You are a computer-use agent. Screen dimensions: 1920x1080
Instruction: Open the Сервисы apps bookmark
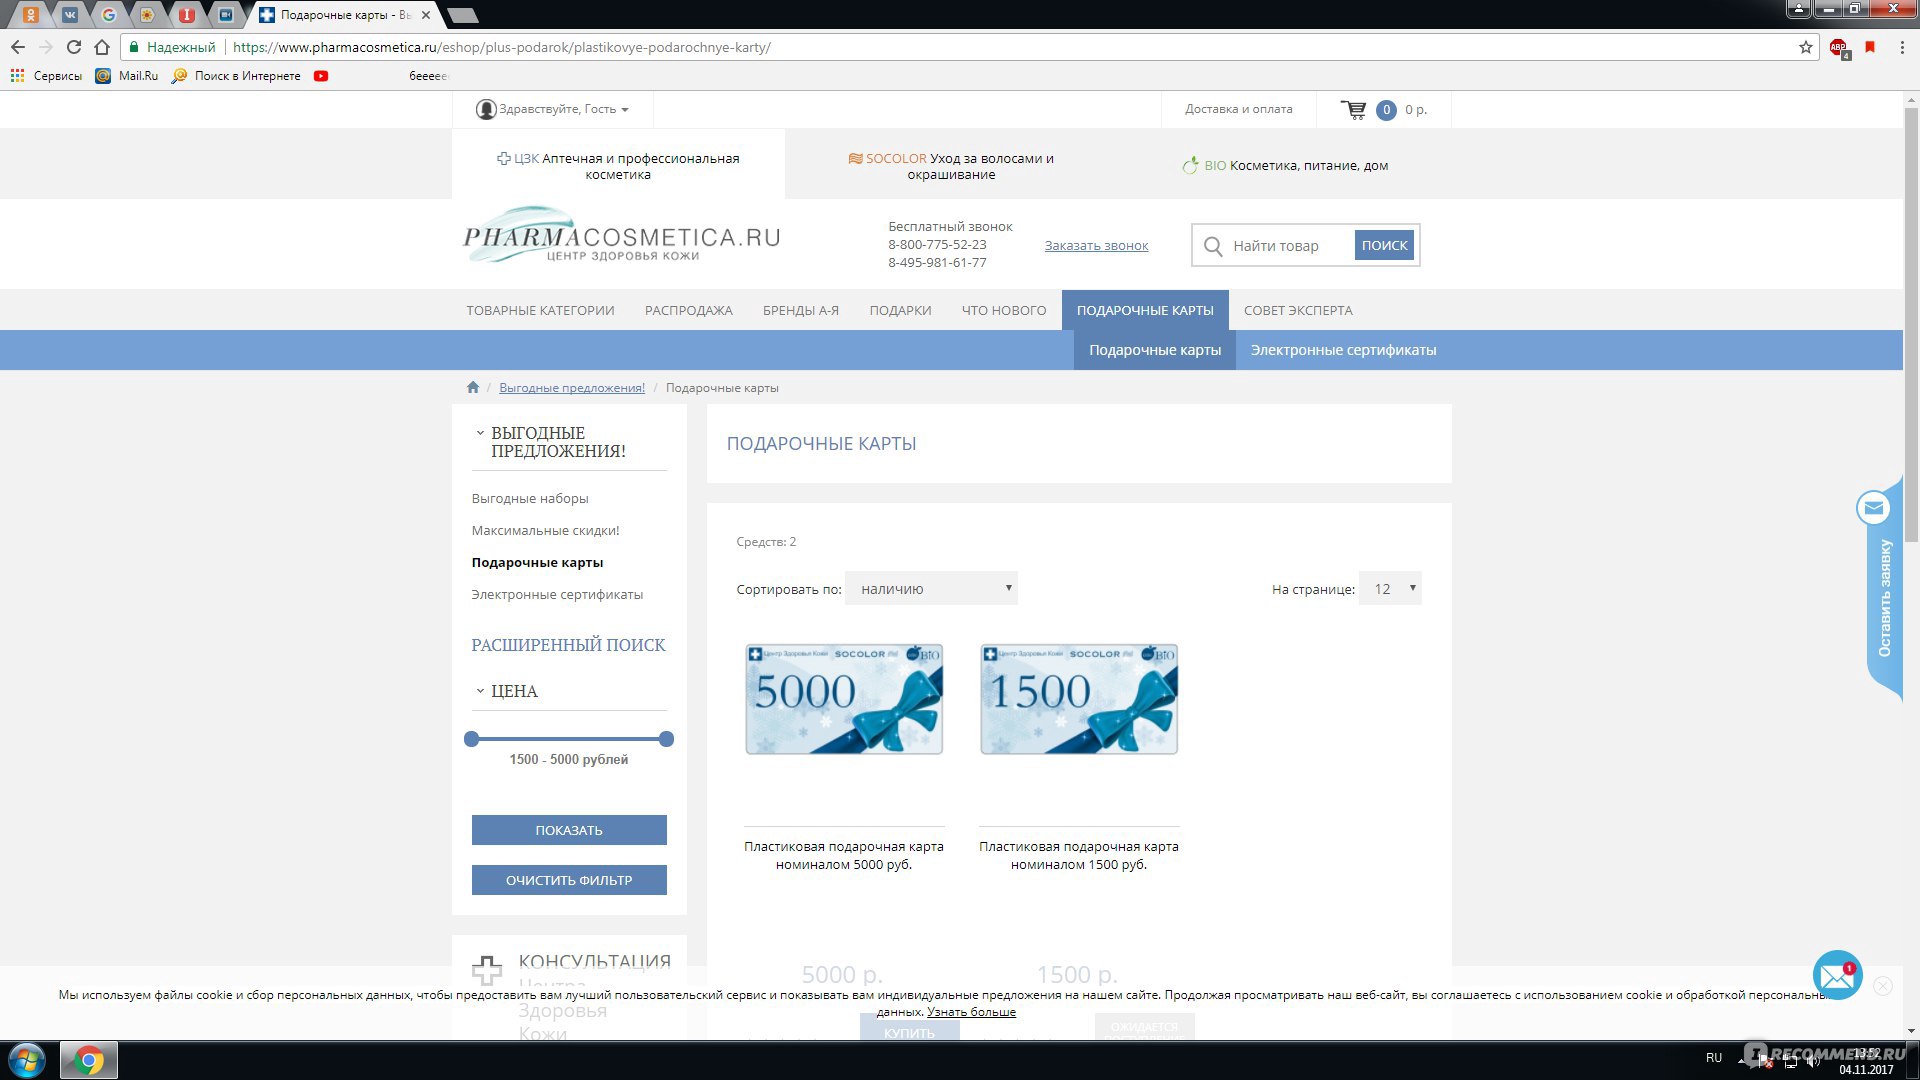coord(46,76)
